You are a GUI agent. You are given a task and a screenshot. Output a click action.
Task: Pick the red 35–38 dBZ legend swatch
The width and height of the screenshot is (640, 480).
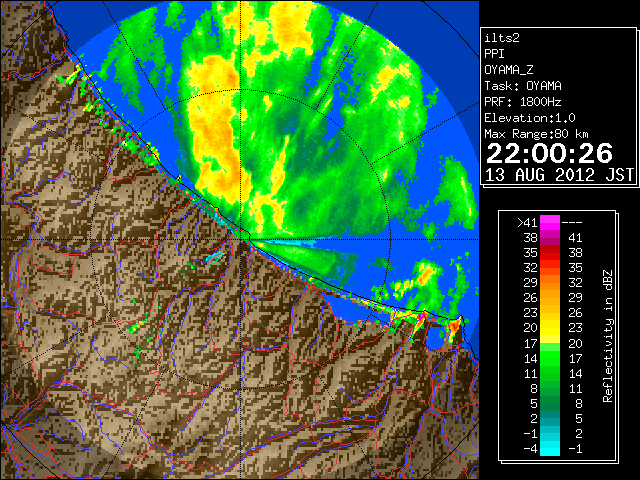[x=550, y=253]
